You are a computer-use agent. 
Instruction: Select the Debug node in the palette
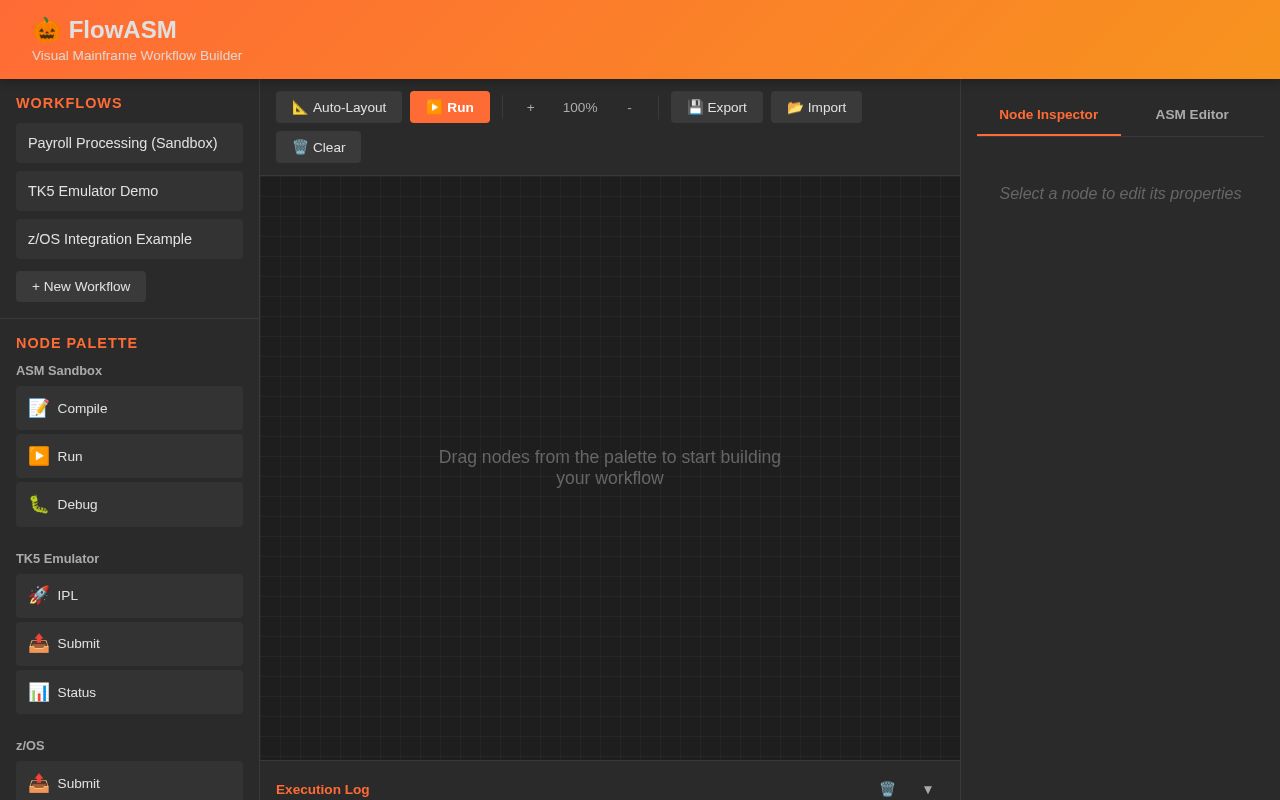[129, 504]
